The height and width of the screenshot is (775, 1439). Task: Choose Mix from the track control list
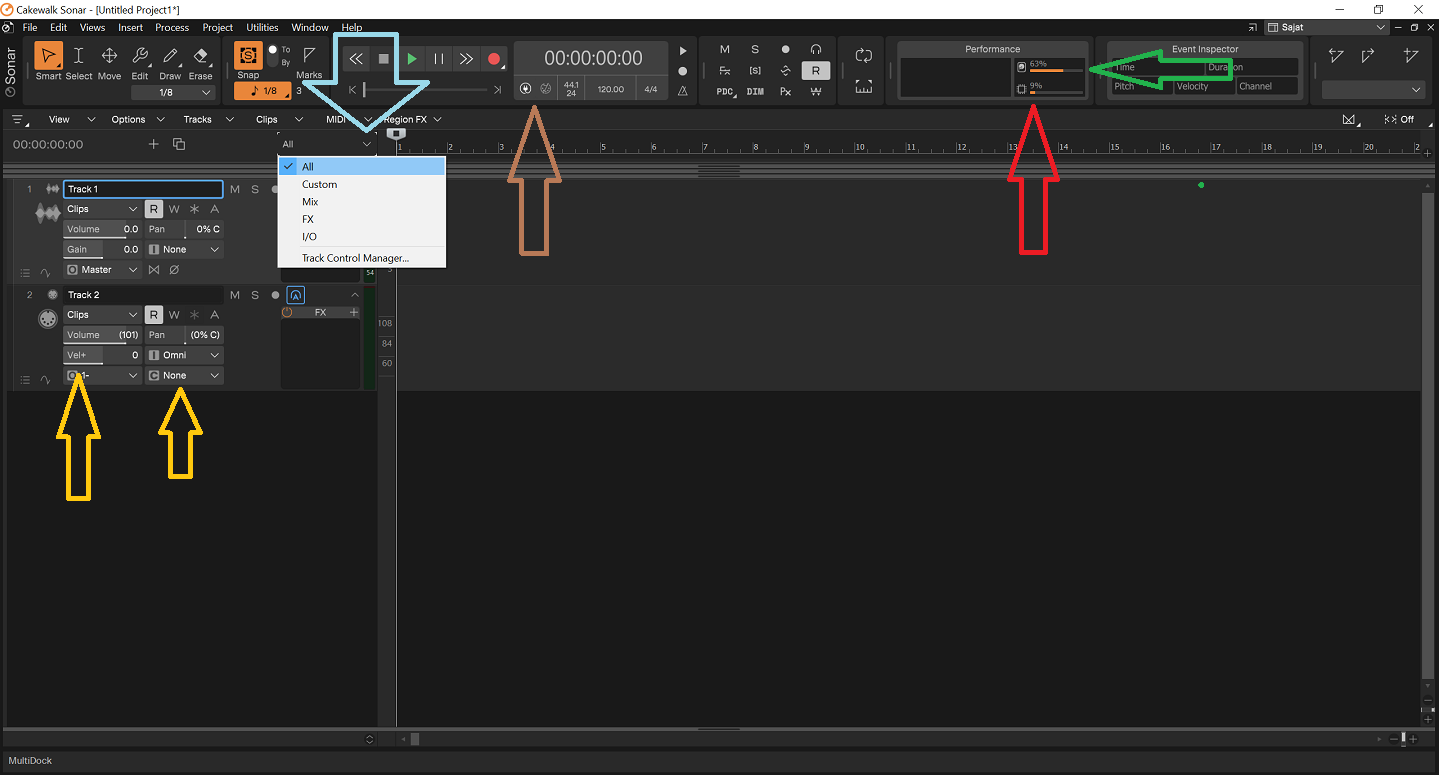click(310, 202)
